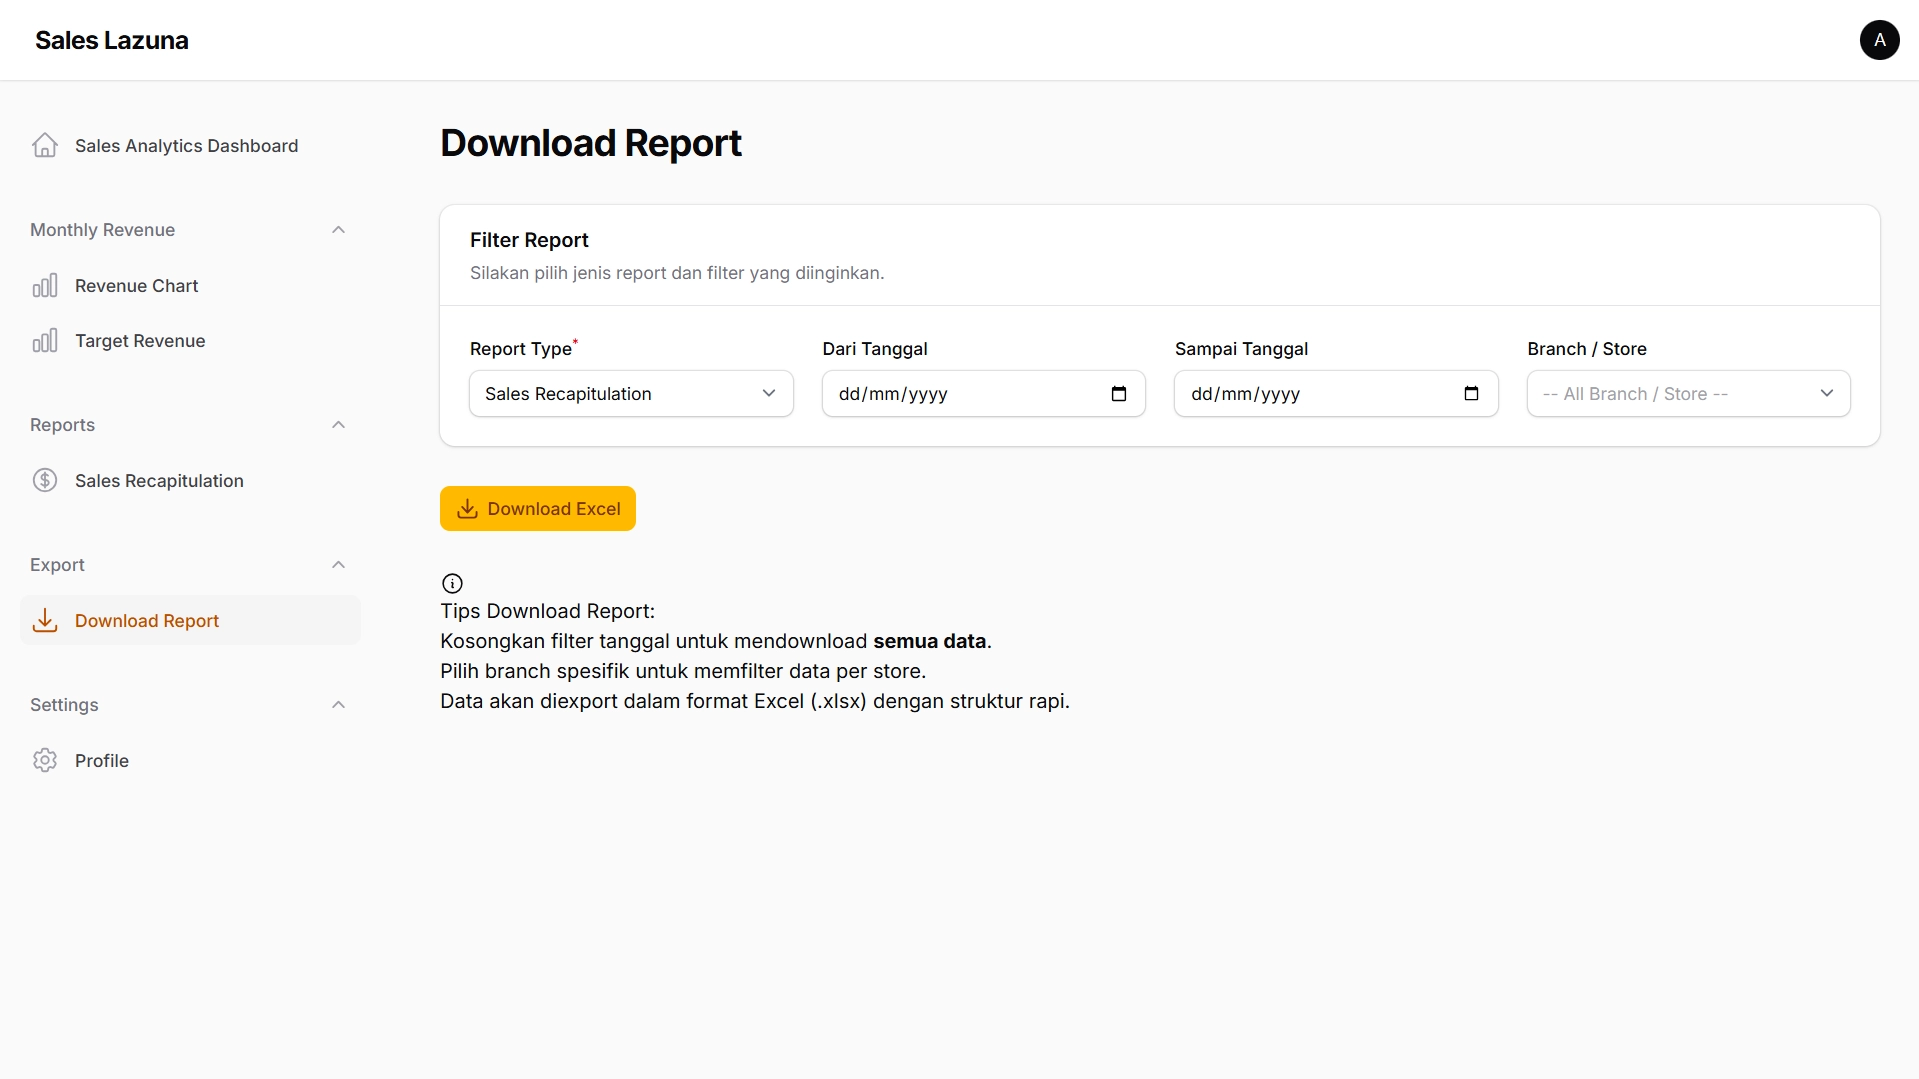Open calendar picker for Sampai Tanggal
This screenshot has width=1919, height=1079.
1471,393
